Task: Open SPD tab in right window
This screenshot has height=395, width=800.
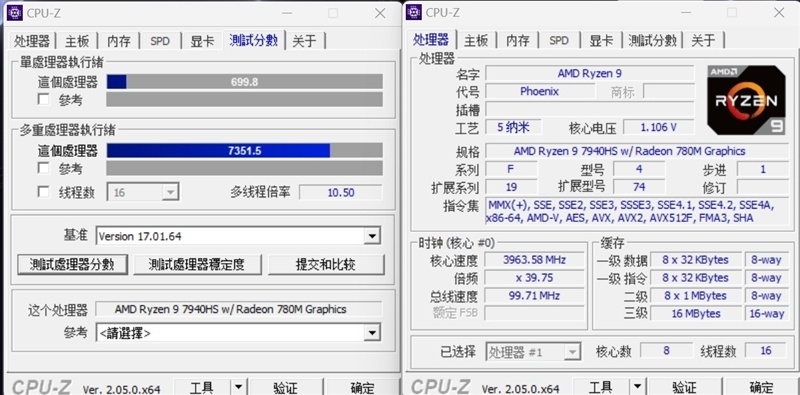Action: point(559,41)
